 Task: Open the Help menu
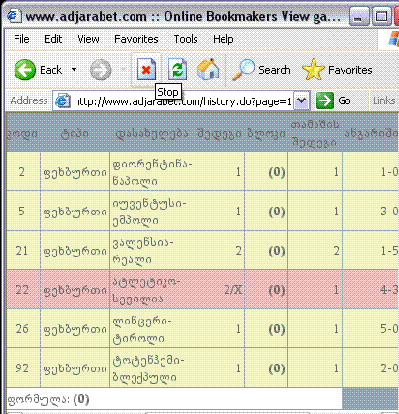223,39
